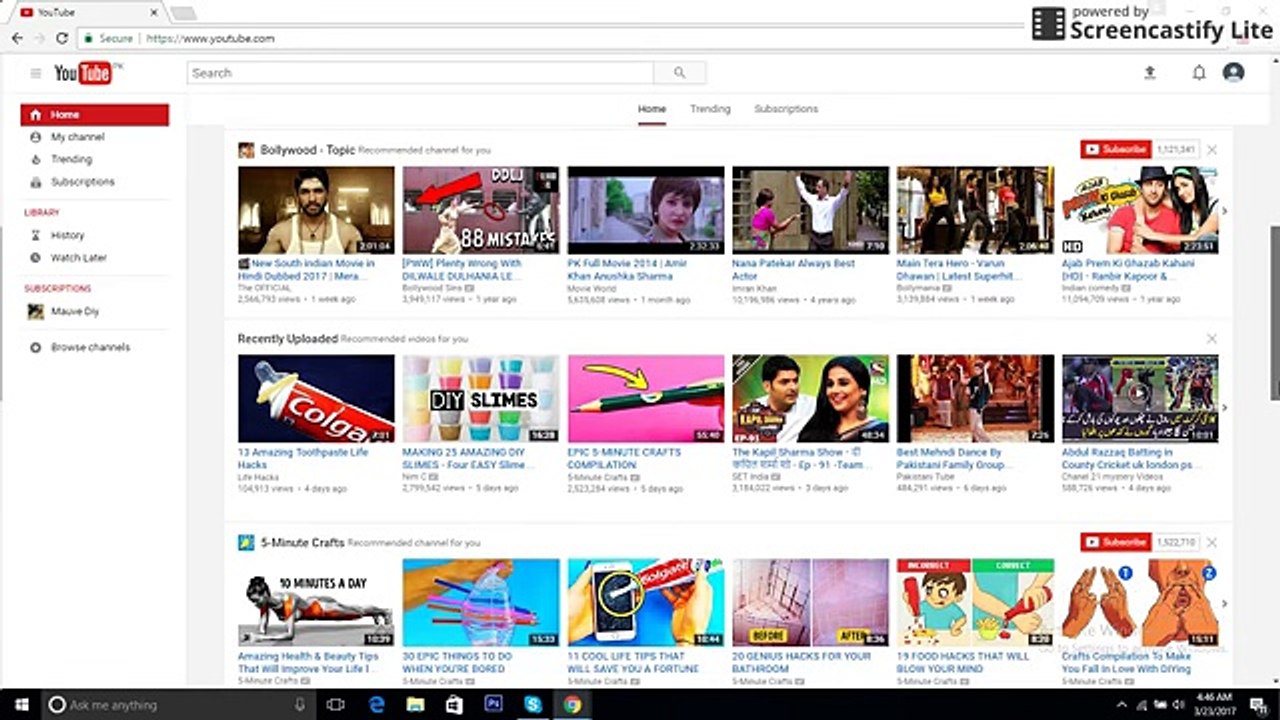Open Skype from the taskbar
This screenshot has height=720, width=1280.
[x=533, y=704]
